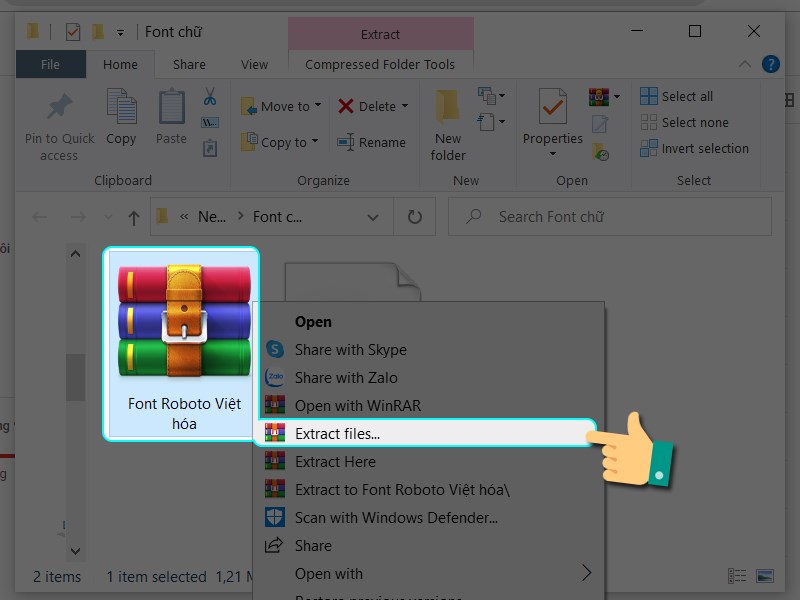Click the Ne... breadcrumb in address bar
This screenshot has height=600, width=800.
(x=212, y=217)
